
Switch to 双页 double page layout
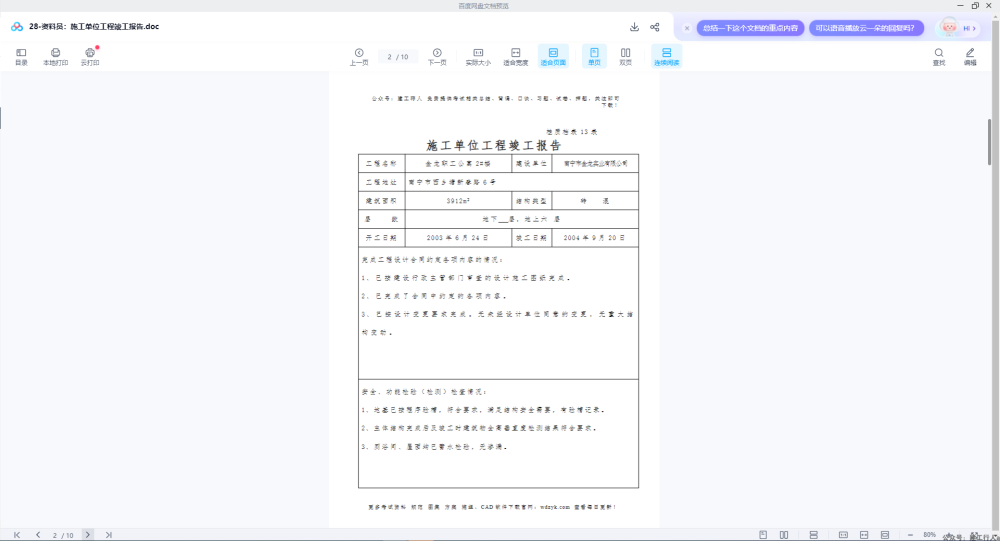coord(626,57)
